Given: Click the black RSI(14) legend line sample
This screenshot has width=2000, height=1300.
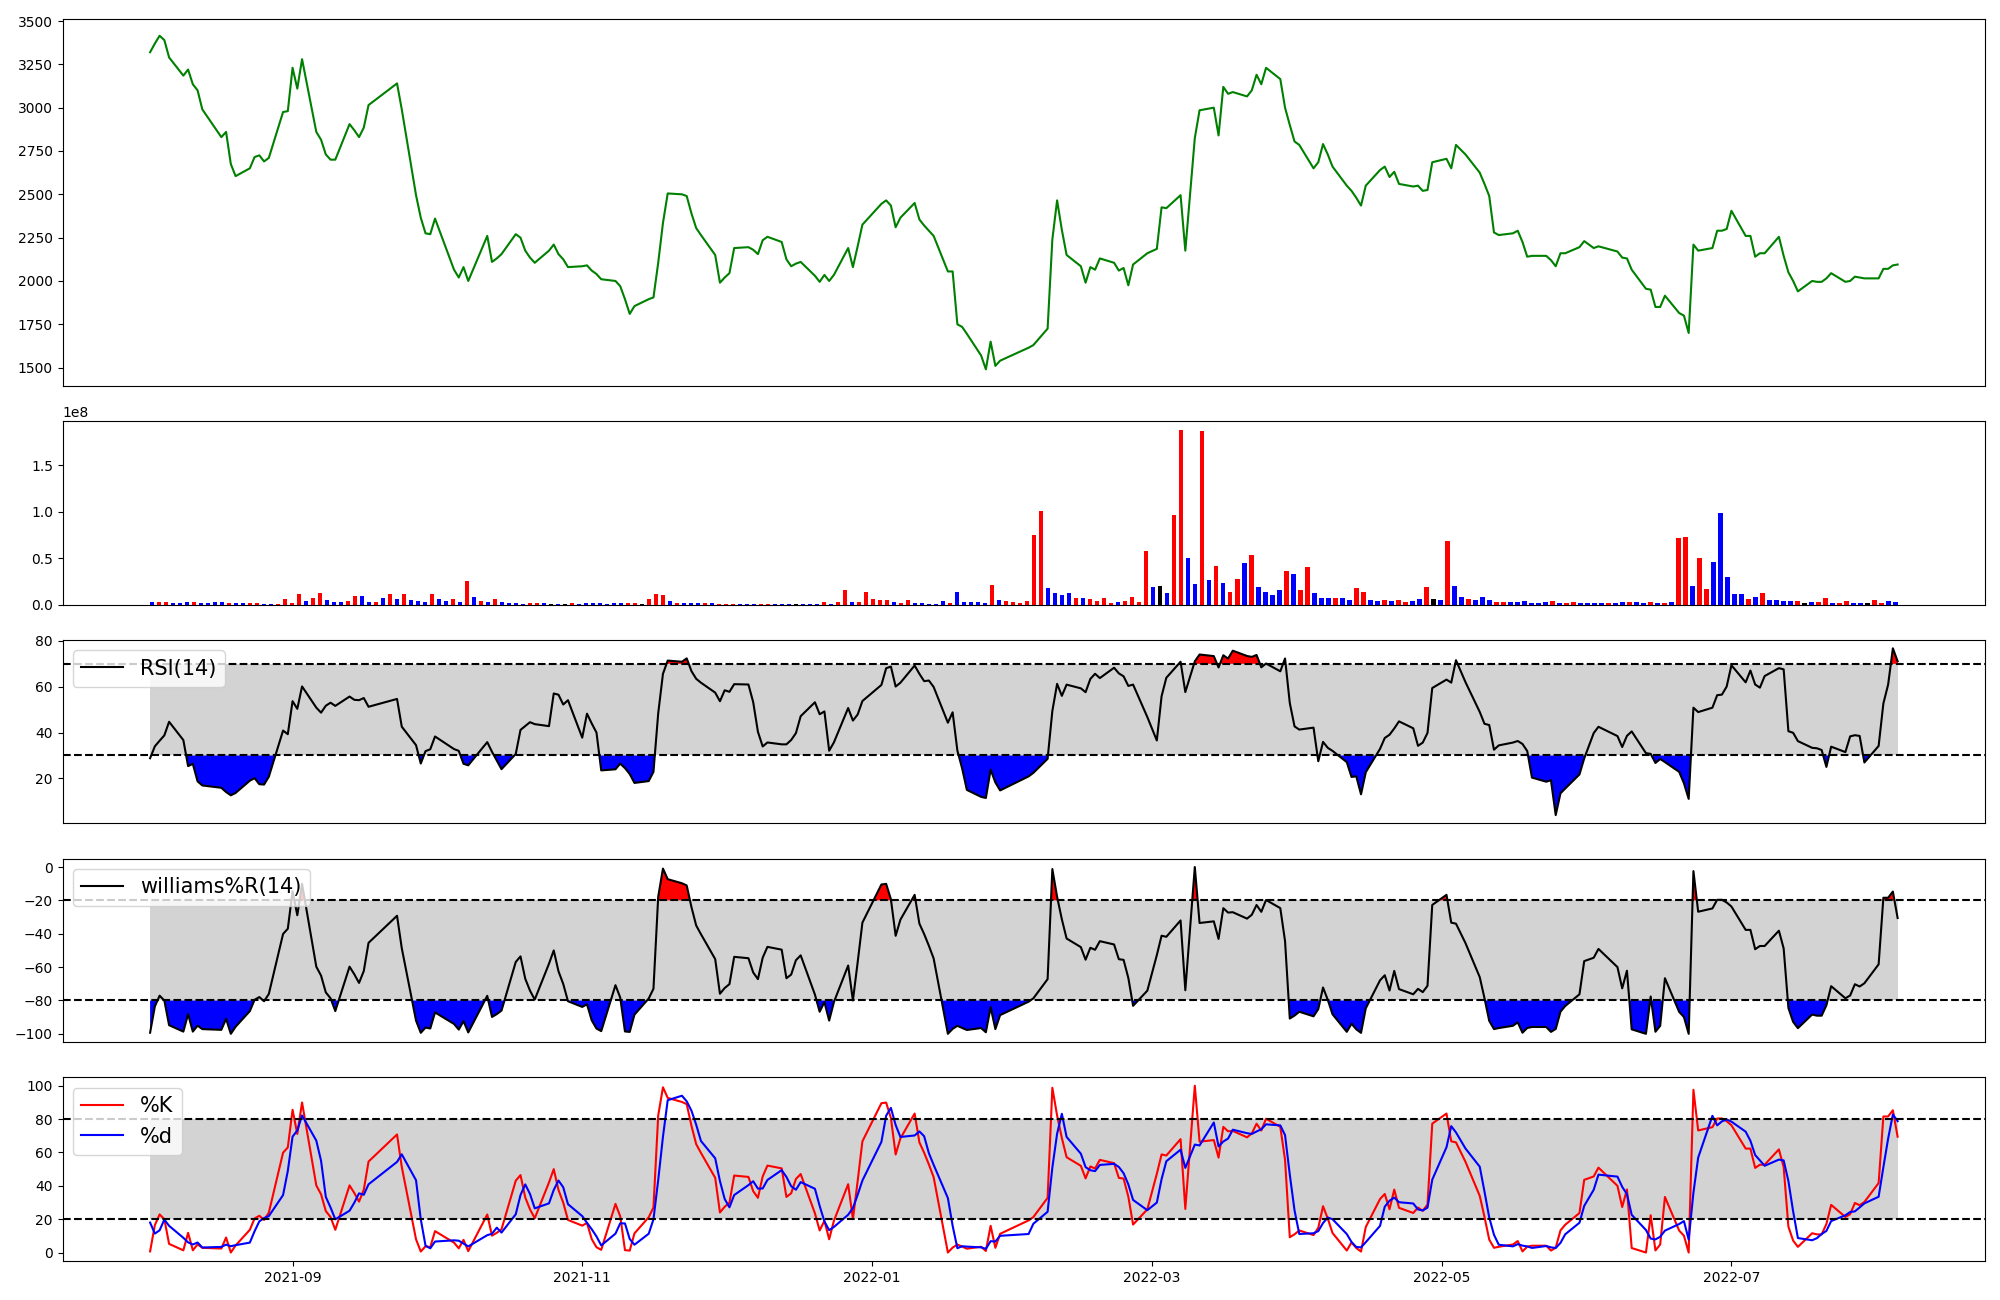Looking at the screenshot, I should 102,668.
